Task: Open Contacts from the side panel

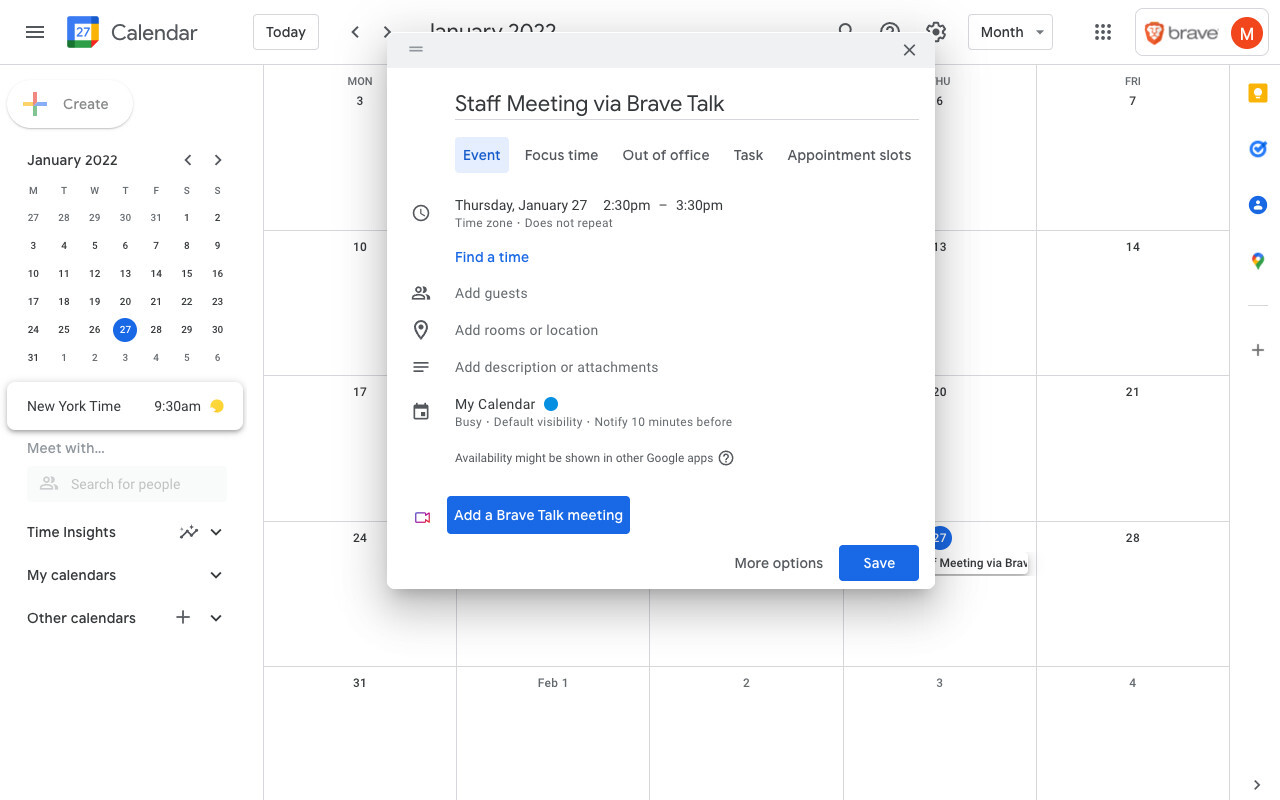Action: click(1257, 204)
